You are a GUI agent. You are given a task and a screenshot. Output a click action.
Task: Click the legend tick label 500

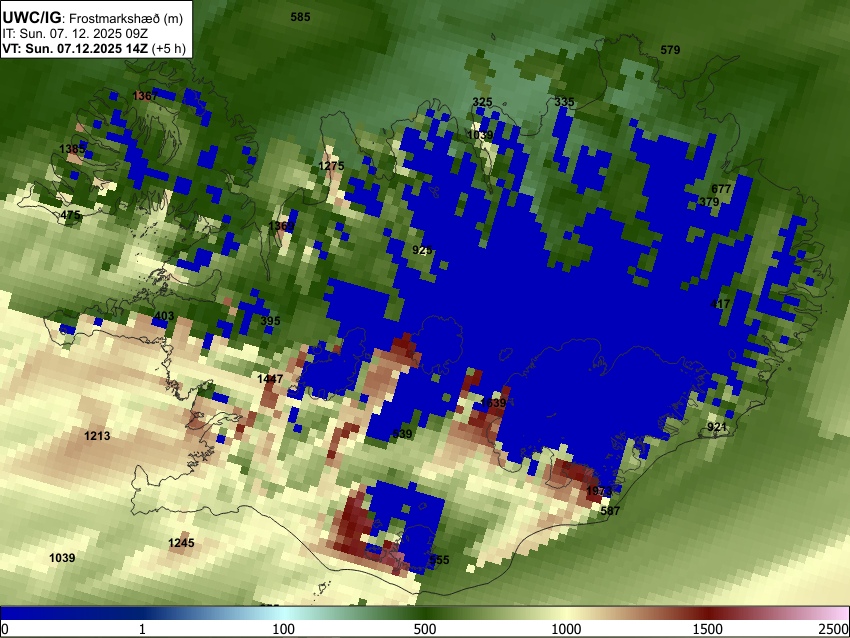(425, 629)
